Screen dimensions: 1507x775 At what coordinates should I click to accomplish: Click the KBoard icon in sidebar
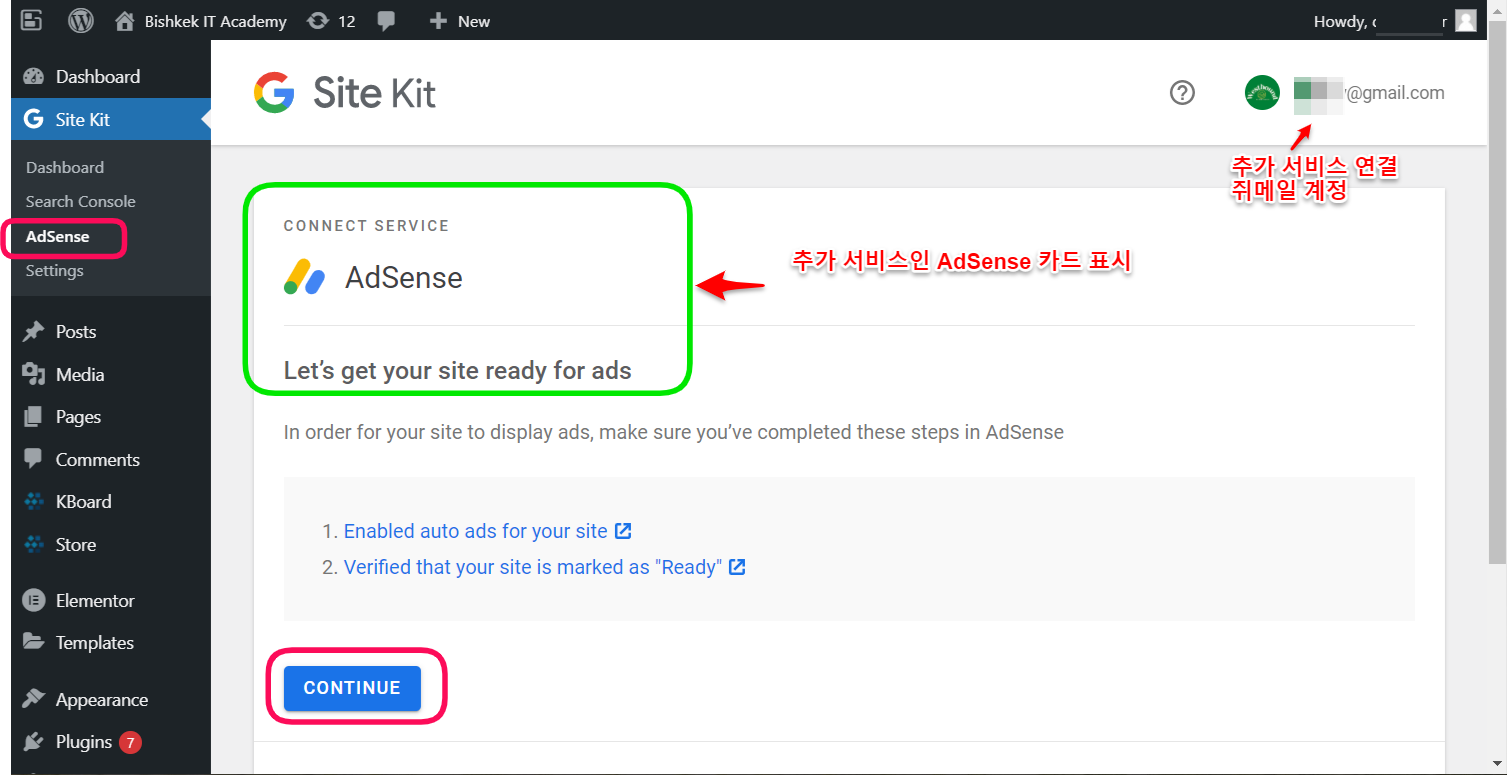coord(34,502)
